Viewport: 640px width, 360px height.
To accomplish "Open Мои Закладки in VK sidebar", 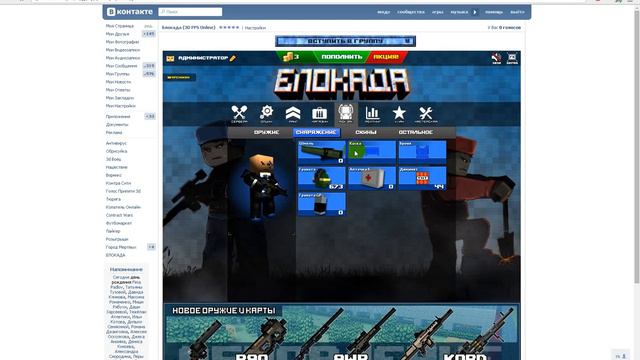I will (120, 98).
